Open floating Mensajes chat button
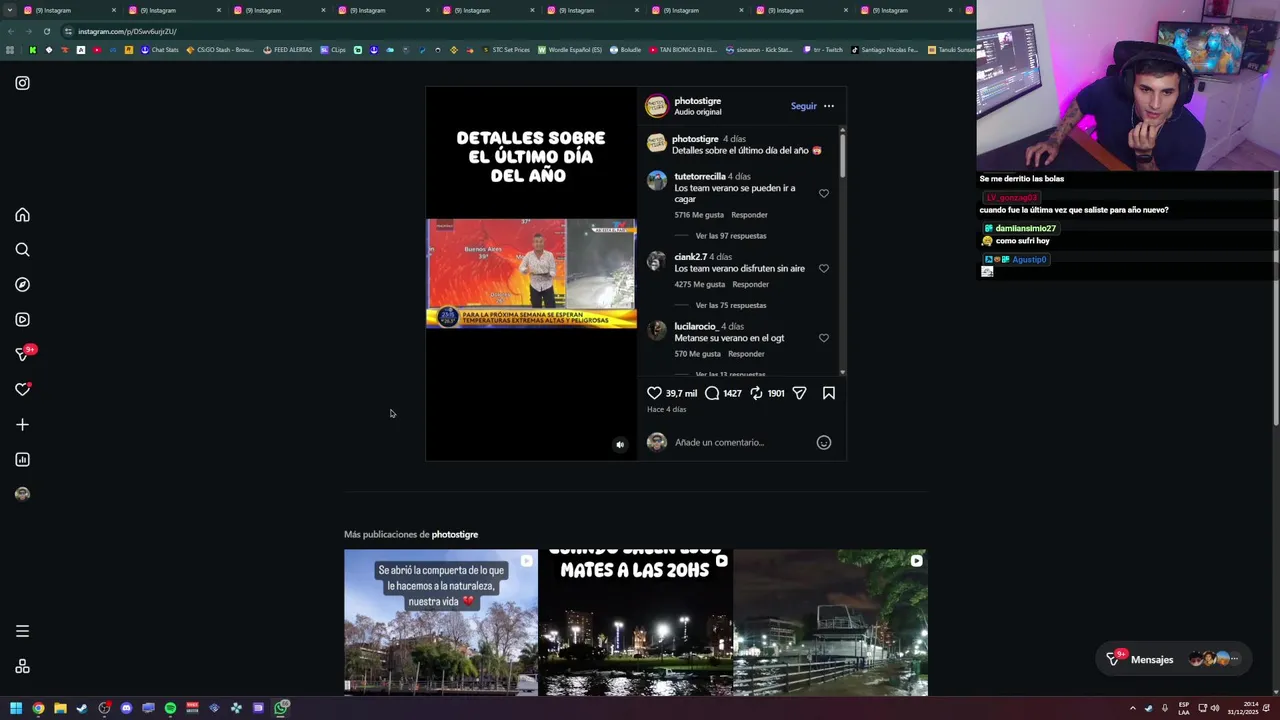 (1173, 659)
